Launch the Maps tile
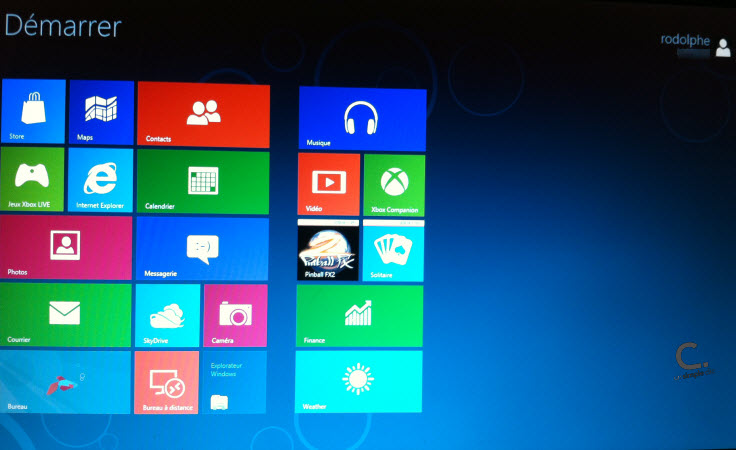The height and width of the screenshot is (450, 736). tap(101, 112)
